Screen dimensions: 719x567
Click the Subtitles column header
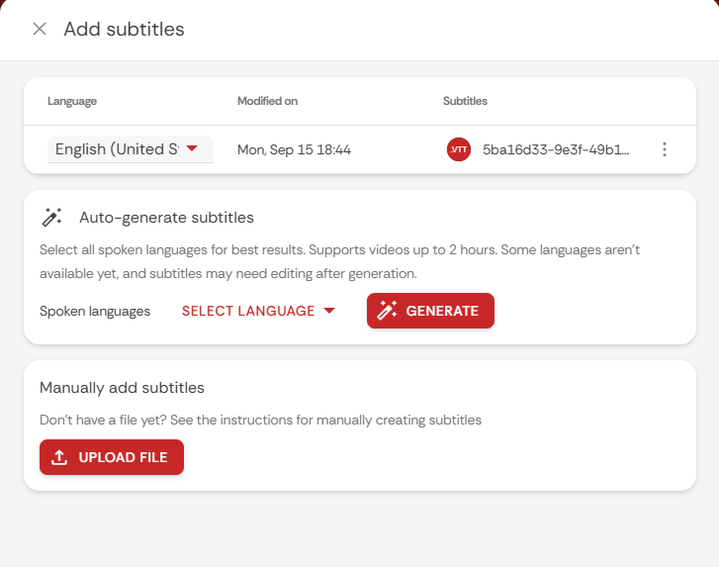pos(465,101)
